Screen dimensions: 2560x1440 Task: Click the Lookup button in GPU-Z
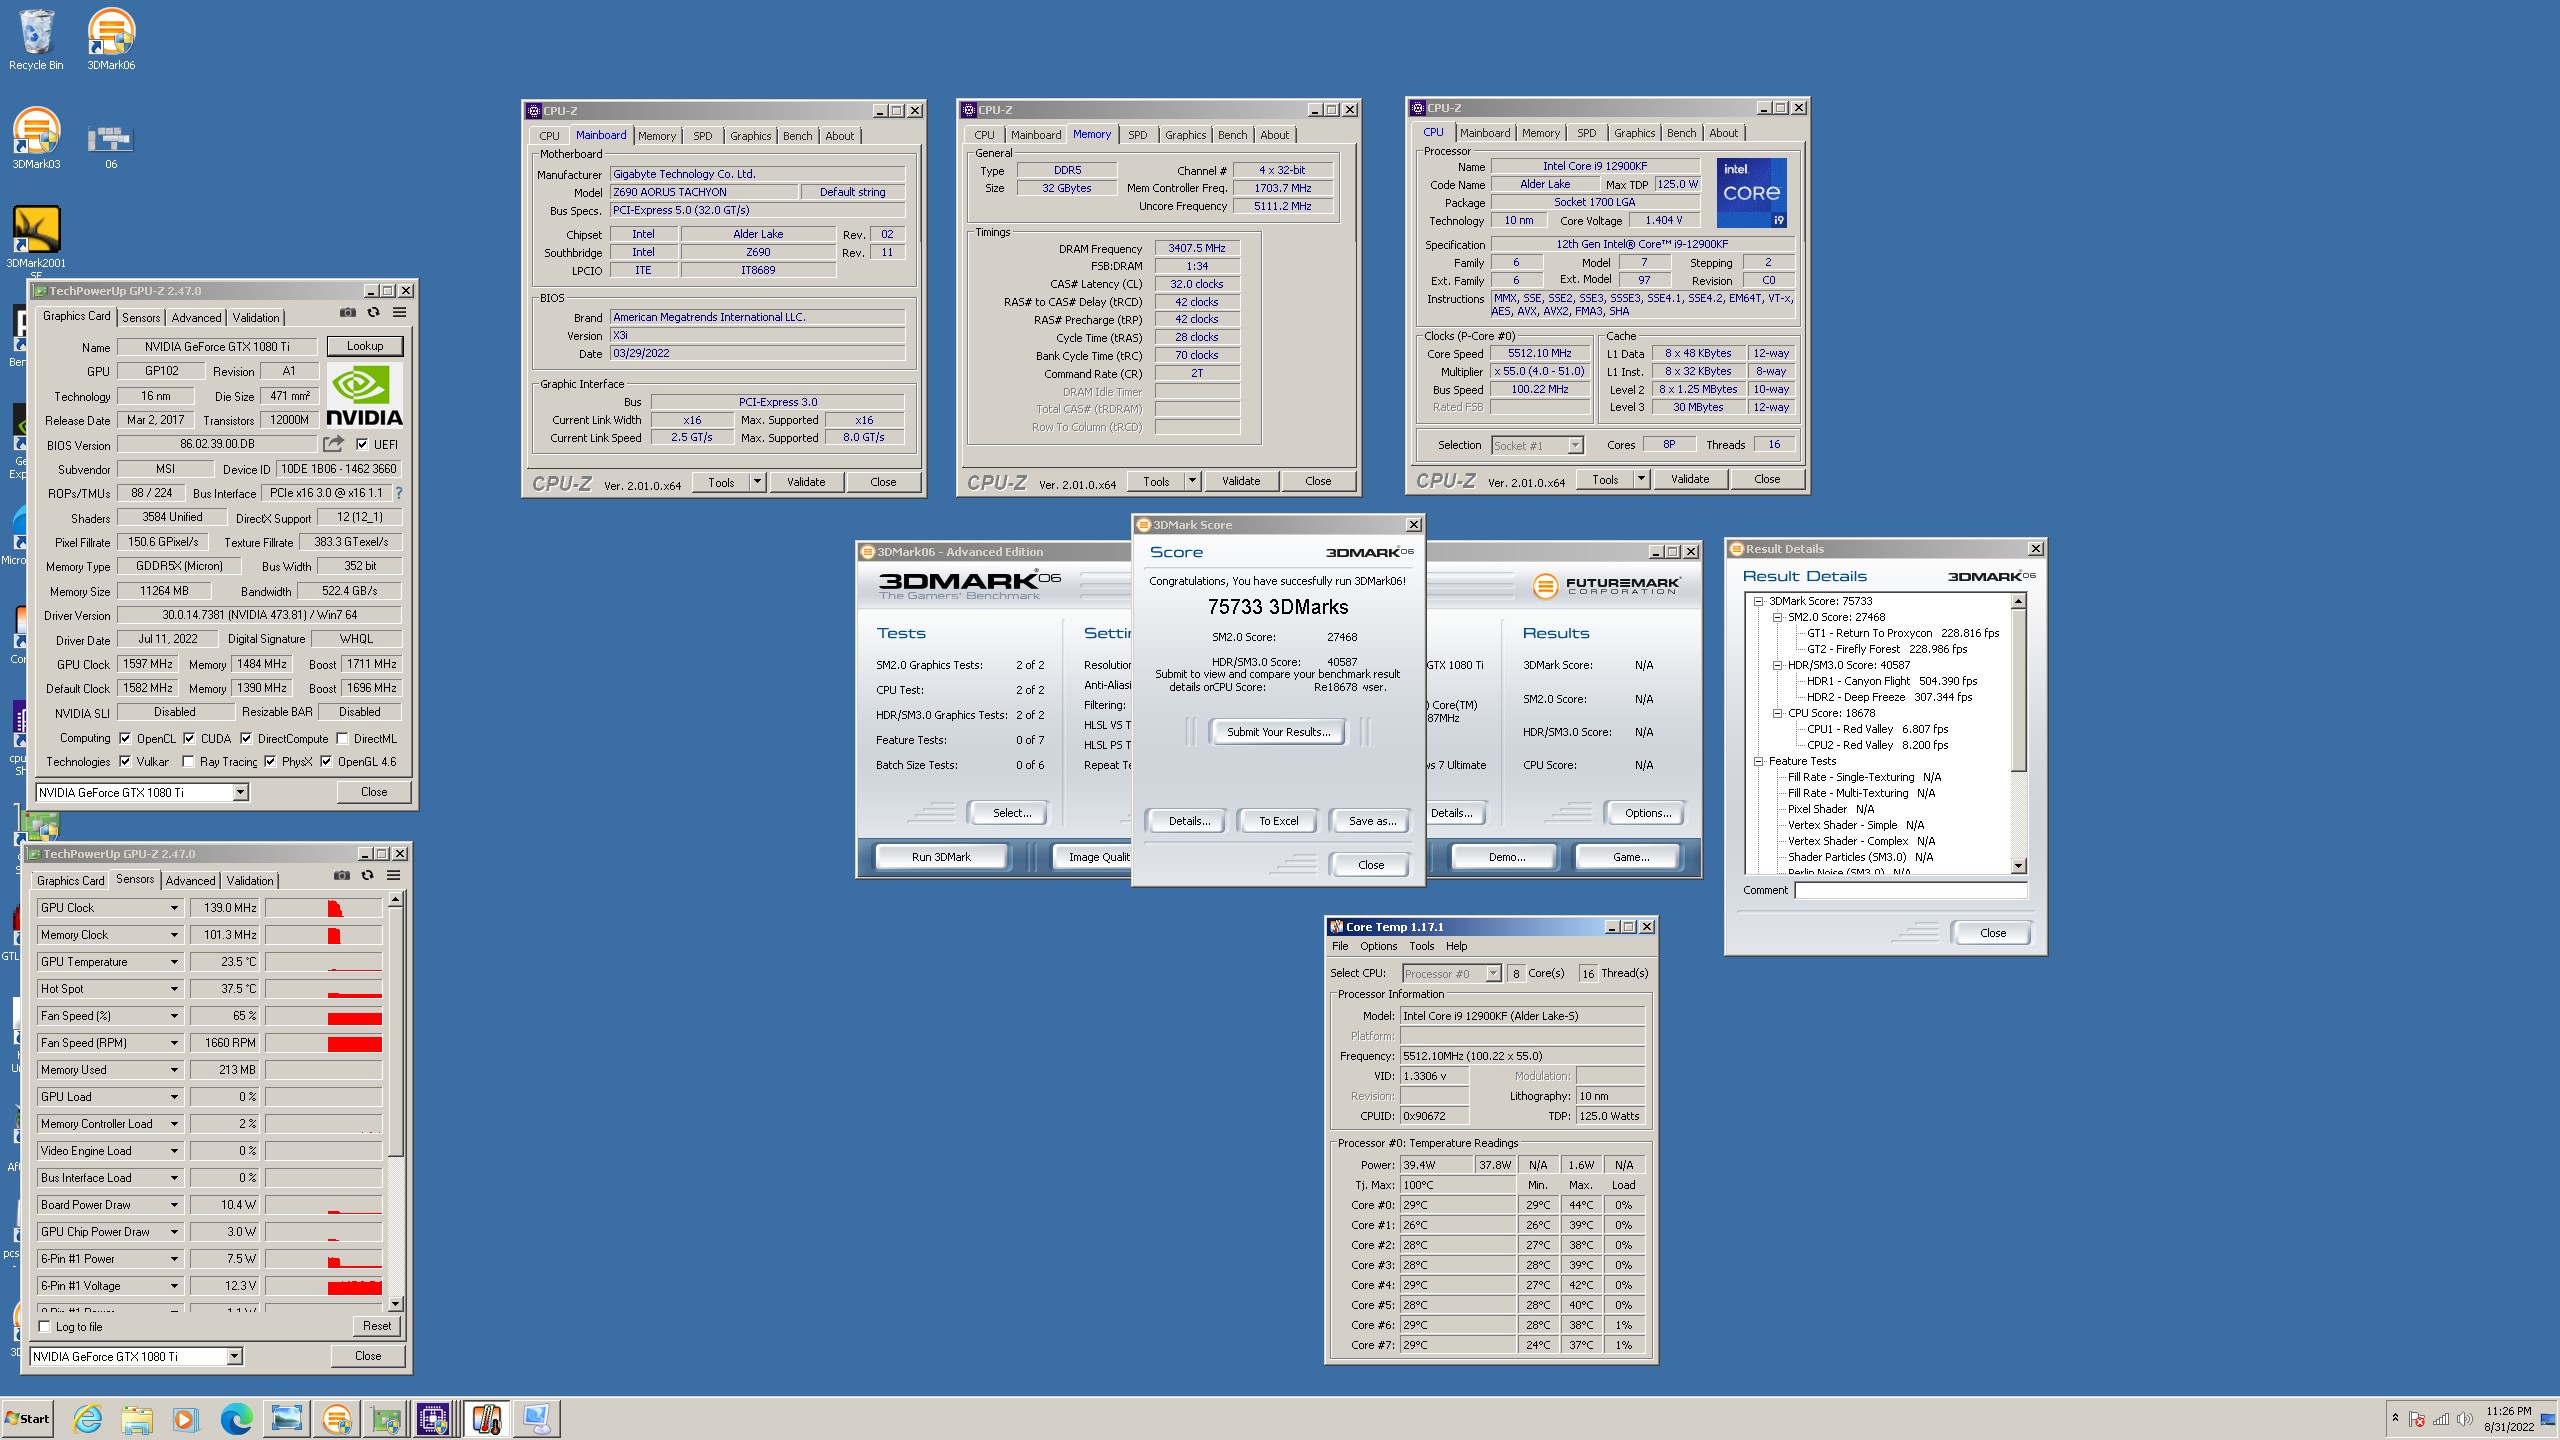365,346
